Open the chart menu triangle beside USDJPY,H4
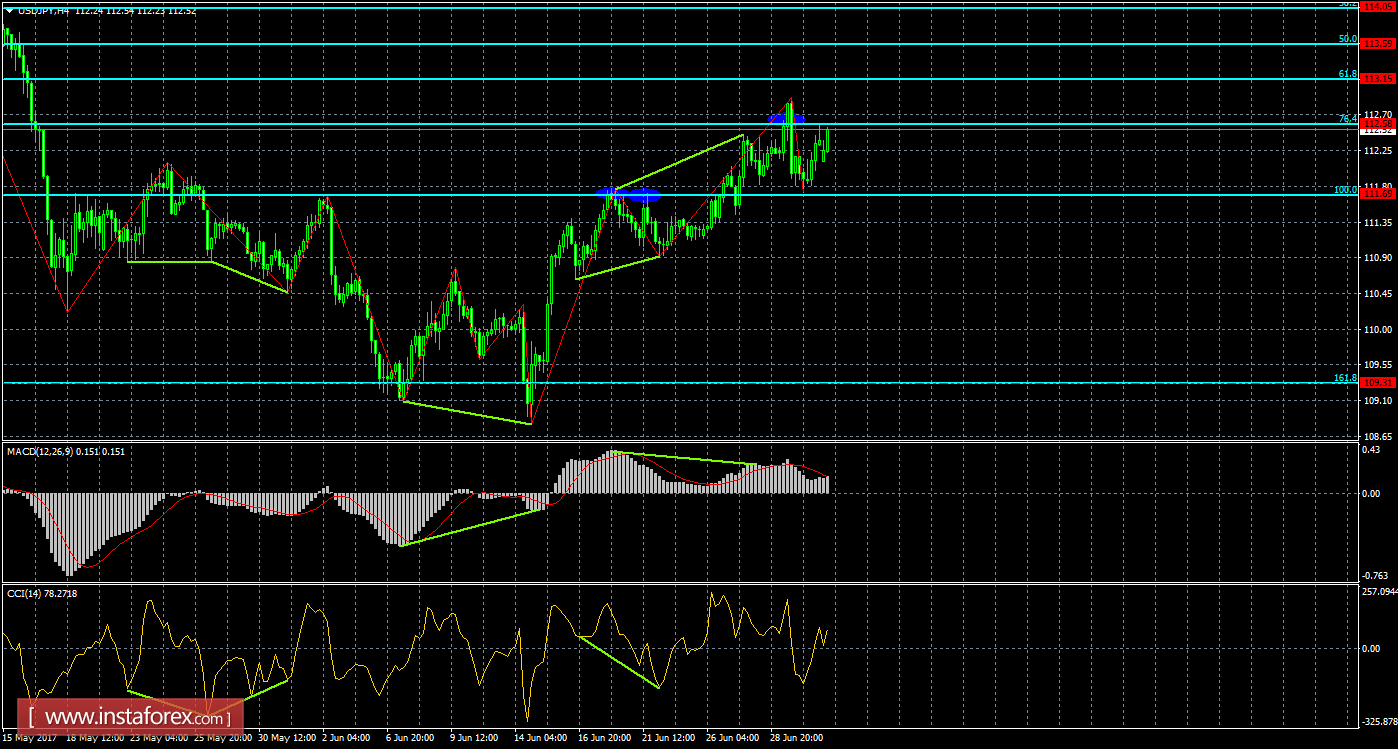Image resolution: width=1398 pixels, height=749 pixels. [9, 12]
